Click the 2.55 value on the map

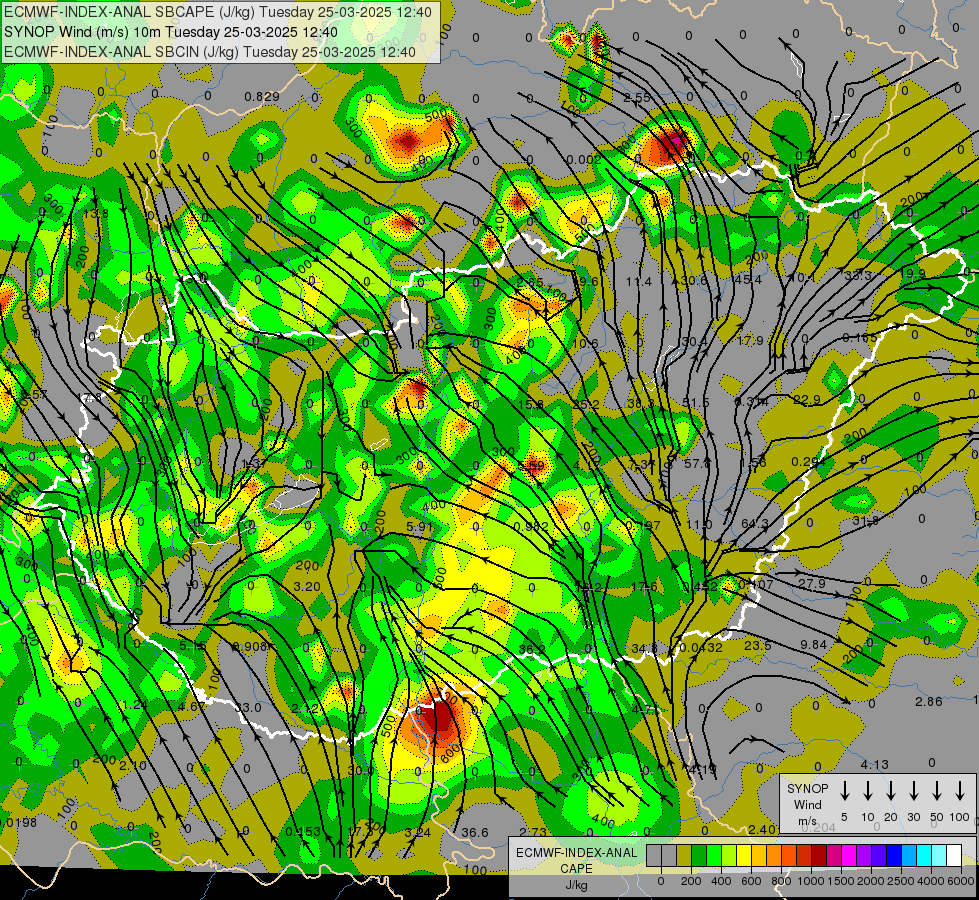coord(637,97)
